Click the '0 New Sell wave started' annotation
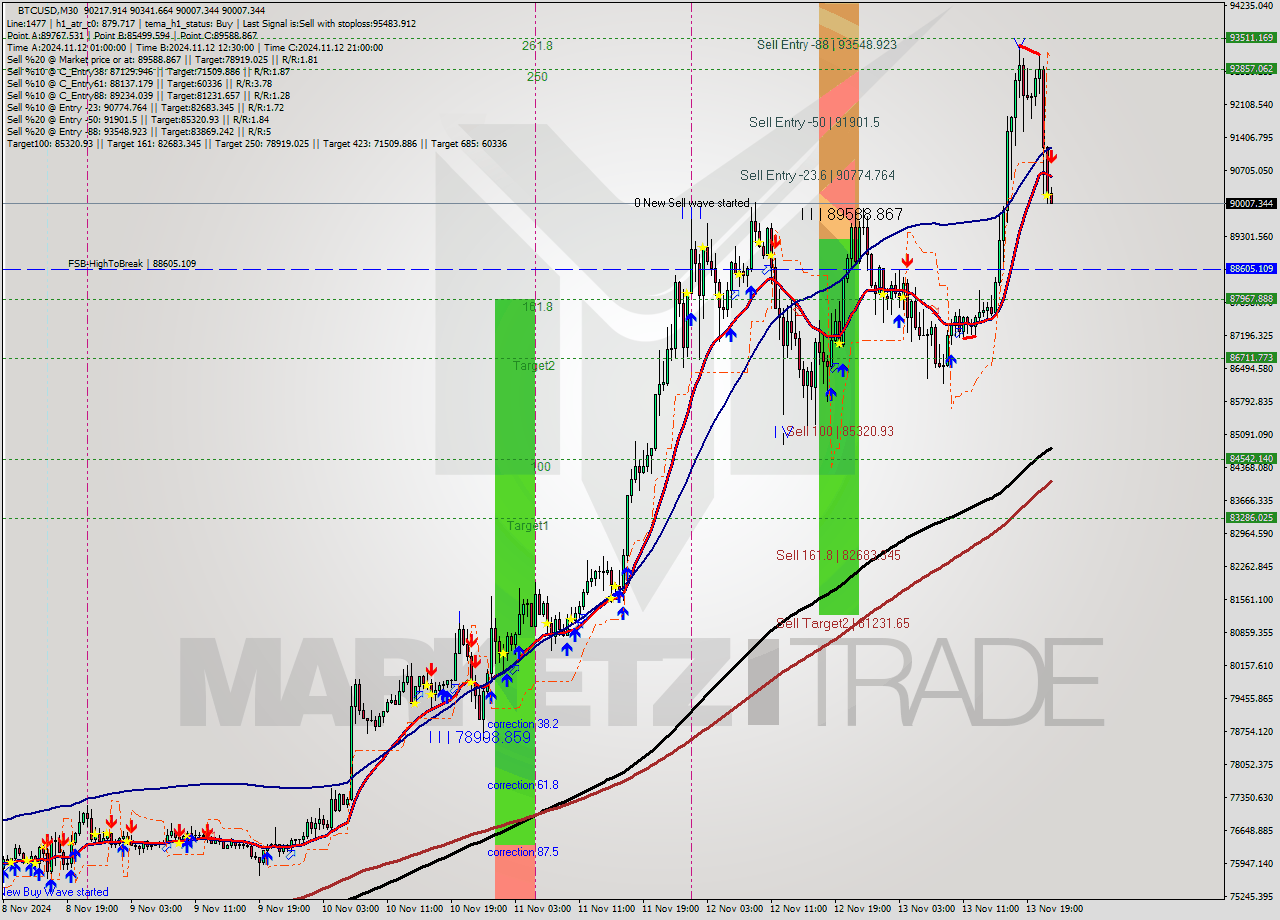 coord(691,203)
